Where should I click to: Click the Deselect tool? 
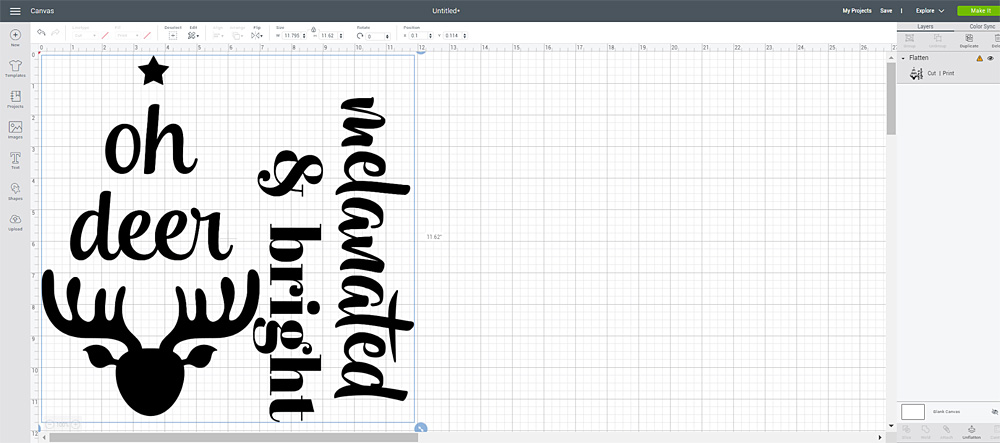point(172,33)
